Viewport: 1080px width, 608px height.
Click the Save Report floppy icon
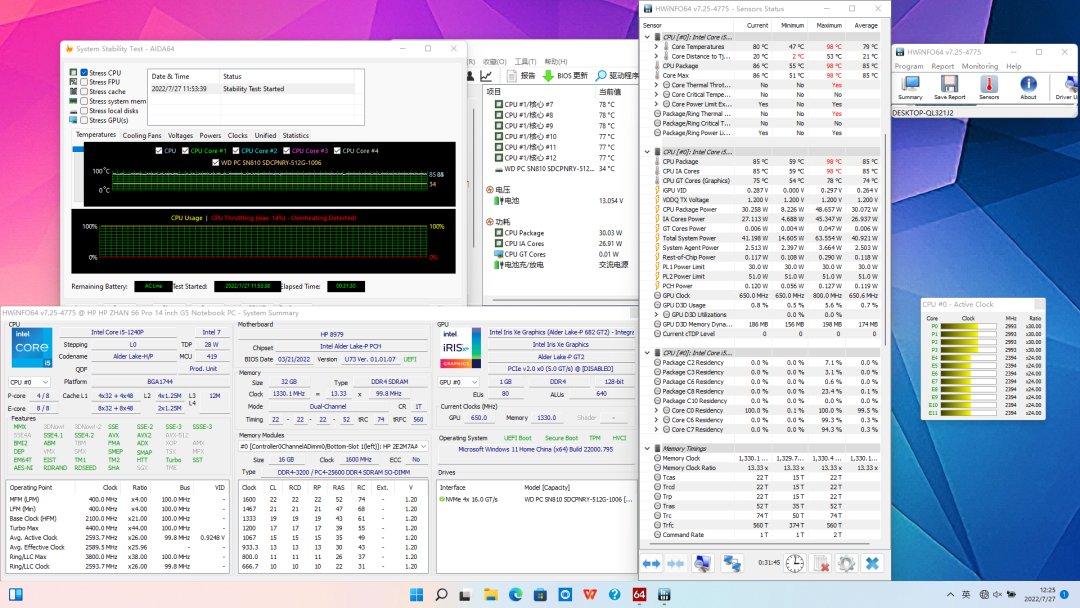(x=949, y=86)
